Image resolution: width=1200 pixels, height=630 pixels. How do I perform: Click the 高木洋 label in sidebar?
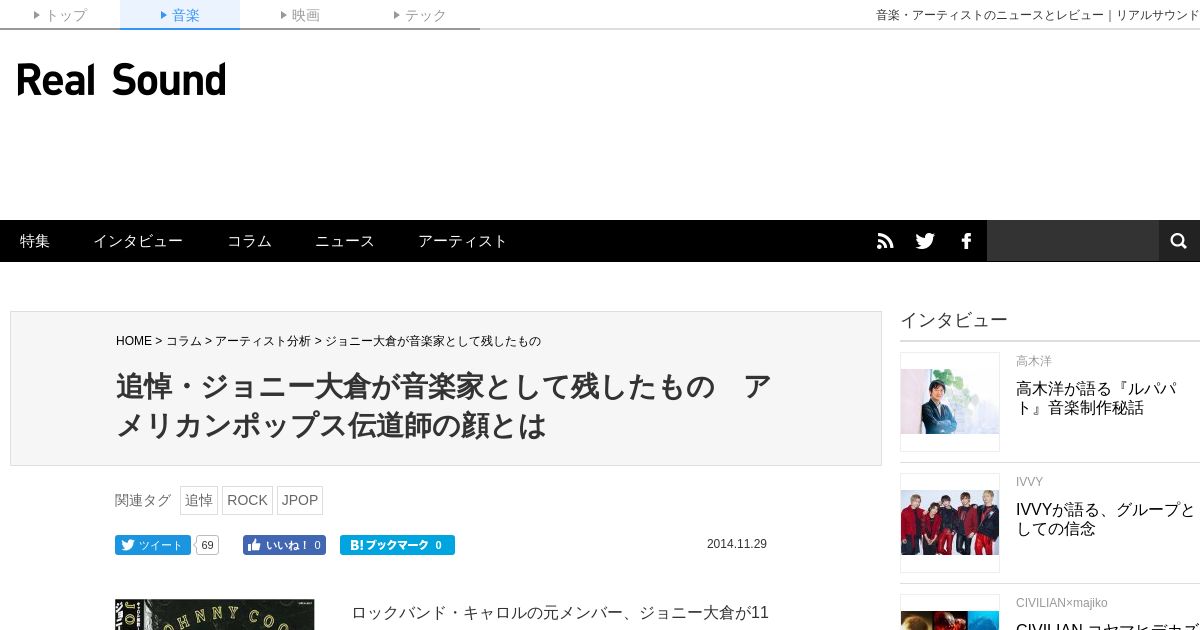[1034, 361]
